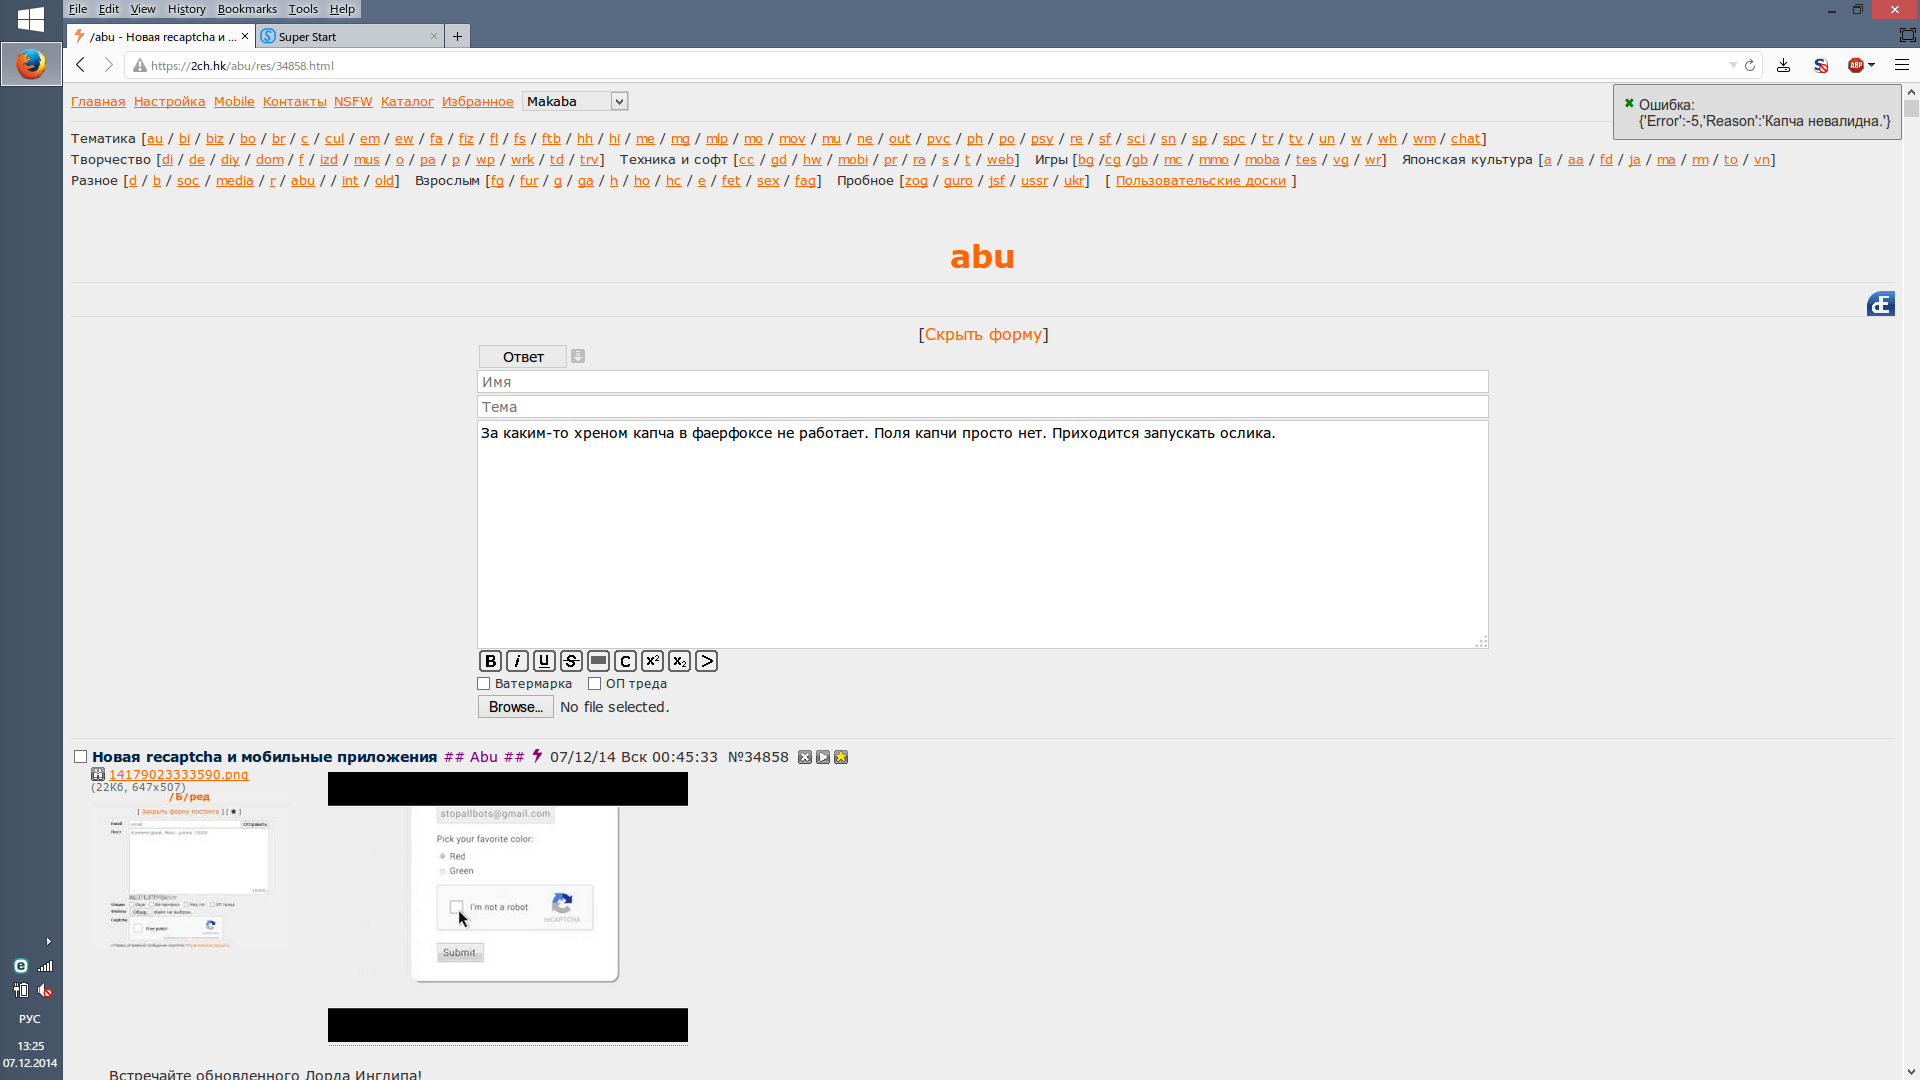Click into the Тема subject field

point(982,407)
